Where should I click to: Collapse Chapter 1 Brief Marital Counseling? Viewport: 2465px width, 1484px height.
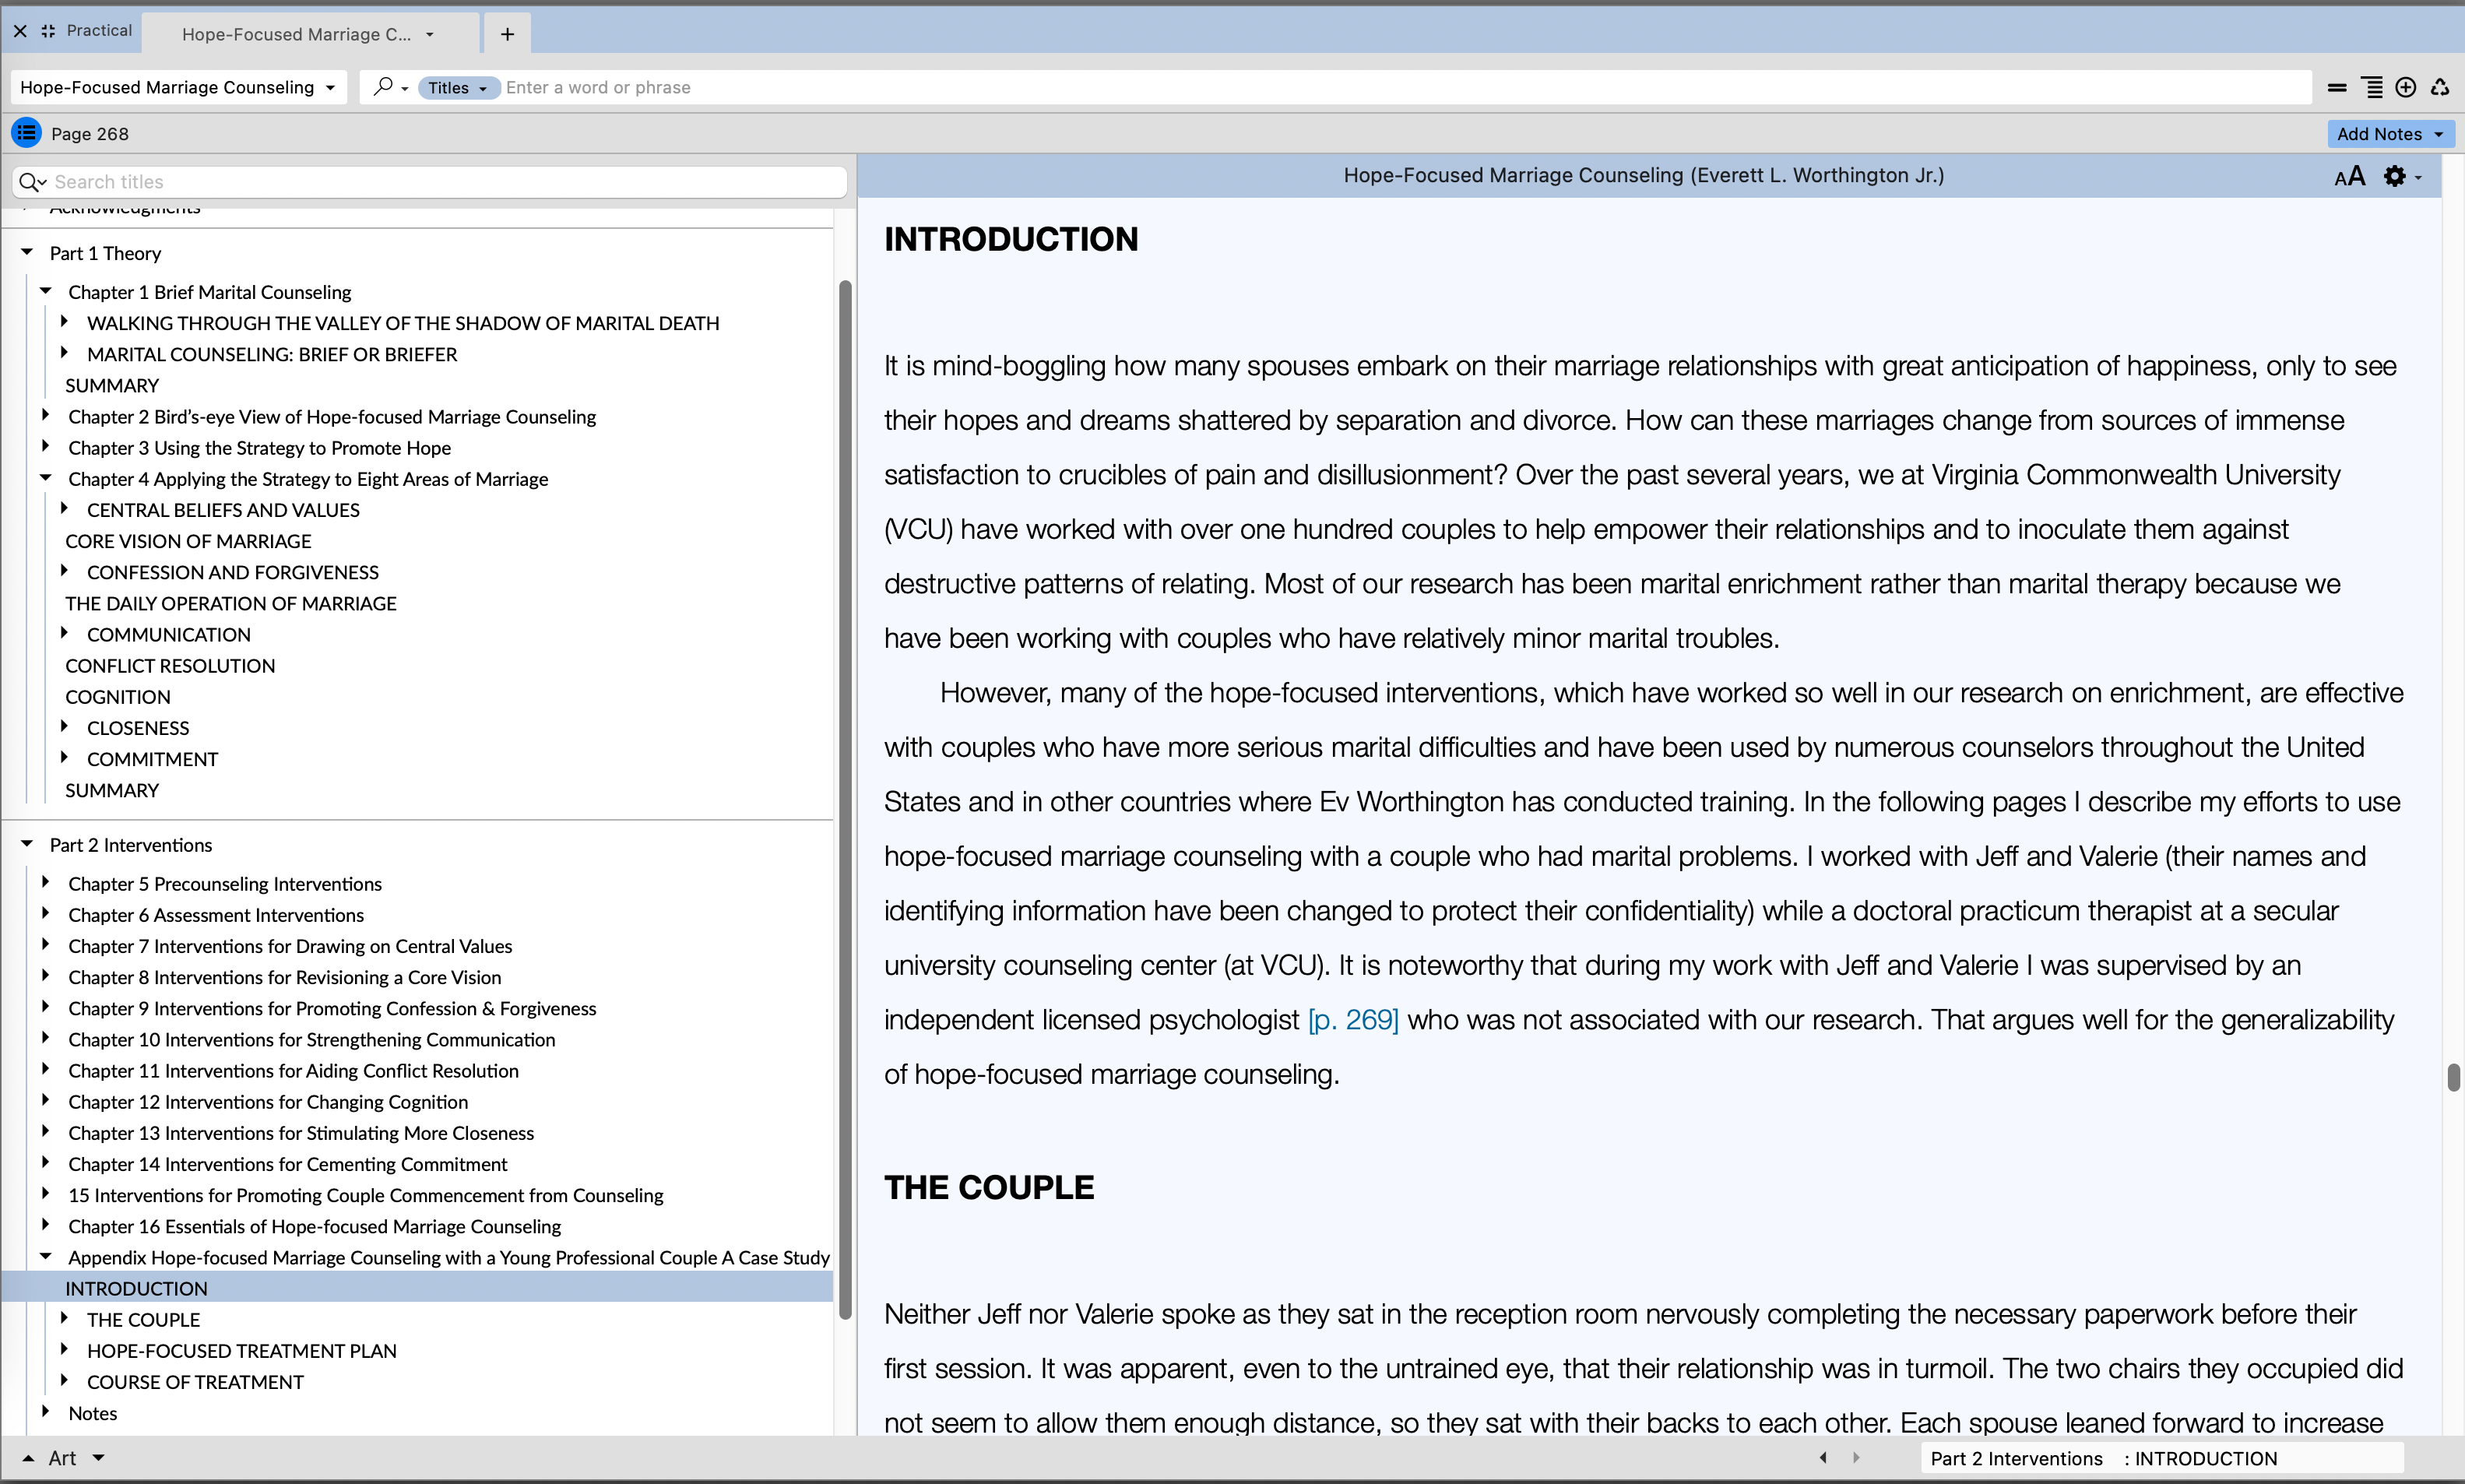pyautogui.click(x=46, y=291)
